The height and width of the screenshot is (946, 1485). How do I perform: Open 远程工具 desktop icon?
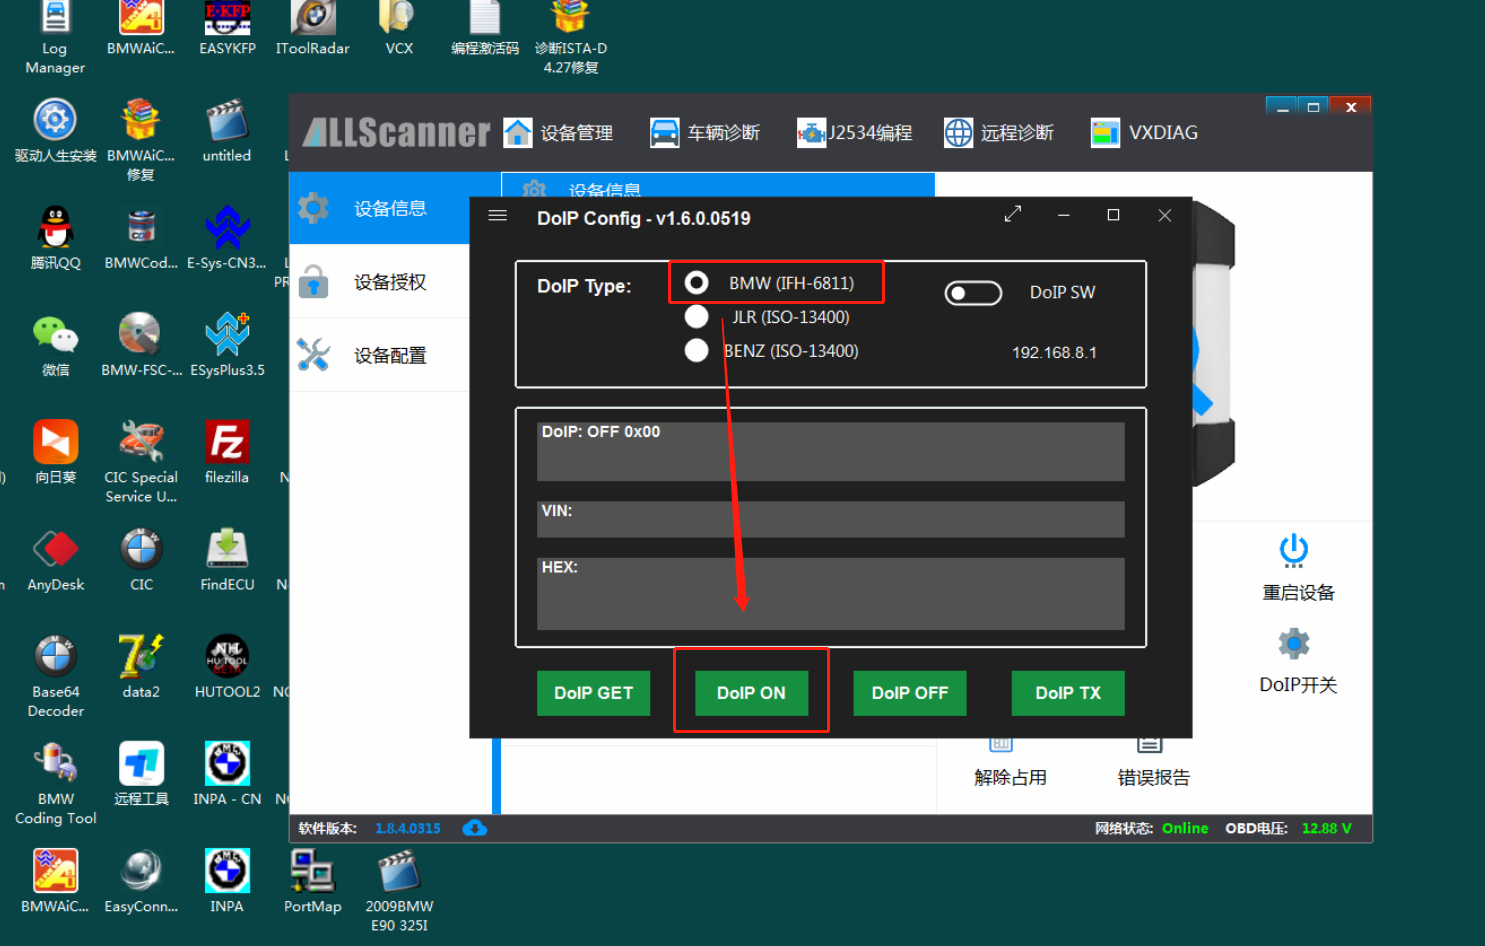141,773
